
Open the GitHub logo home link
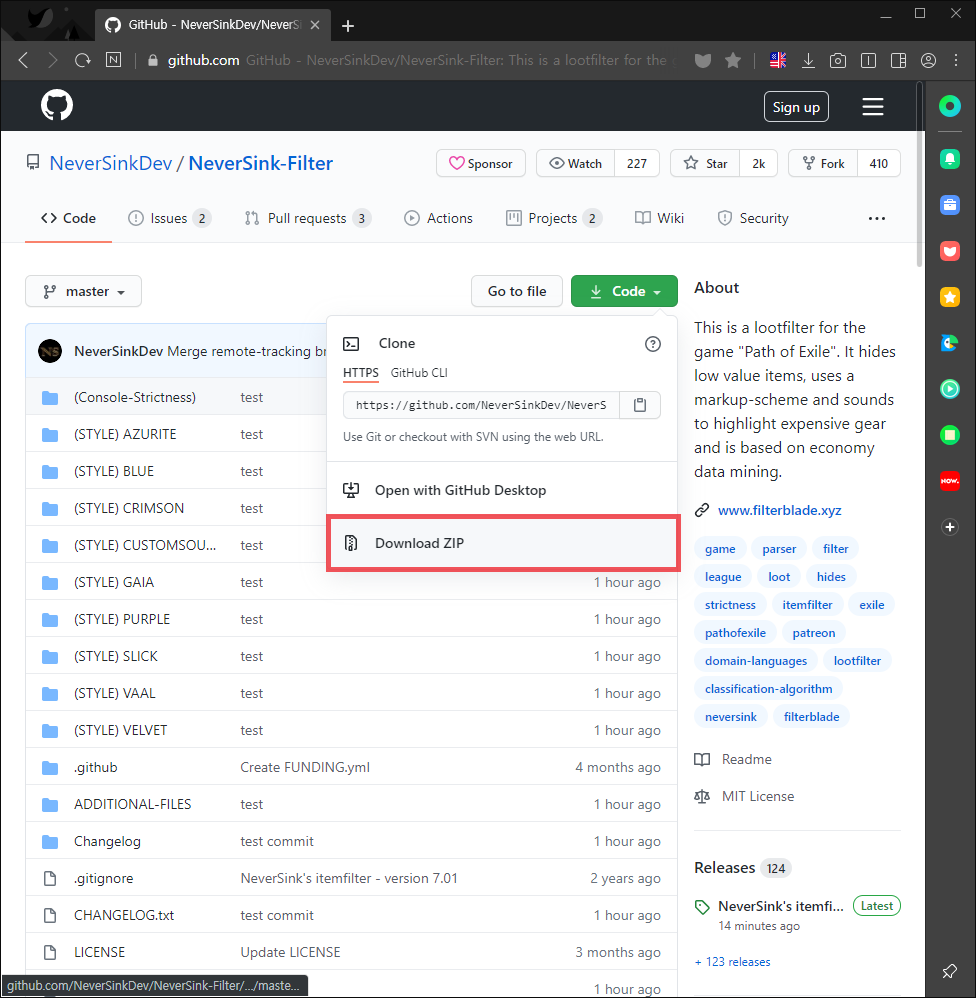[57, 105]
